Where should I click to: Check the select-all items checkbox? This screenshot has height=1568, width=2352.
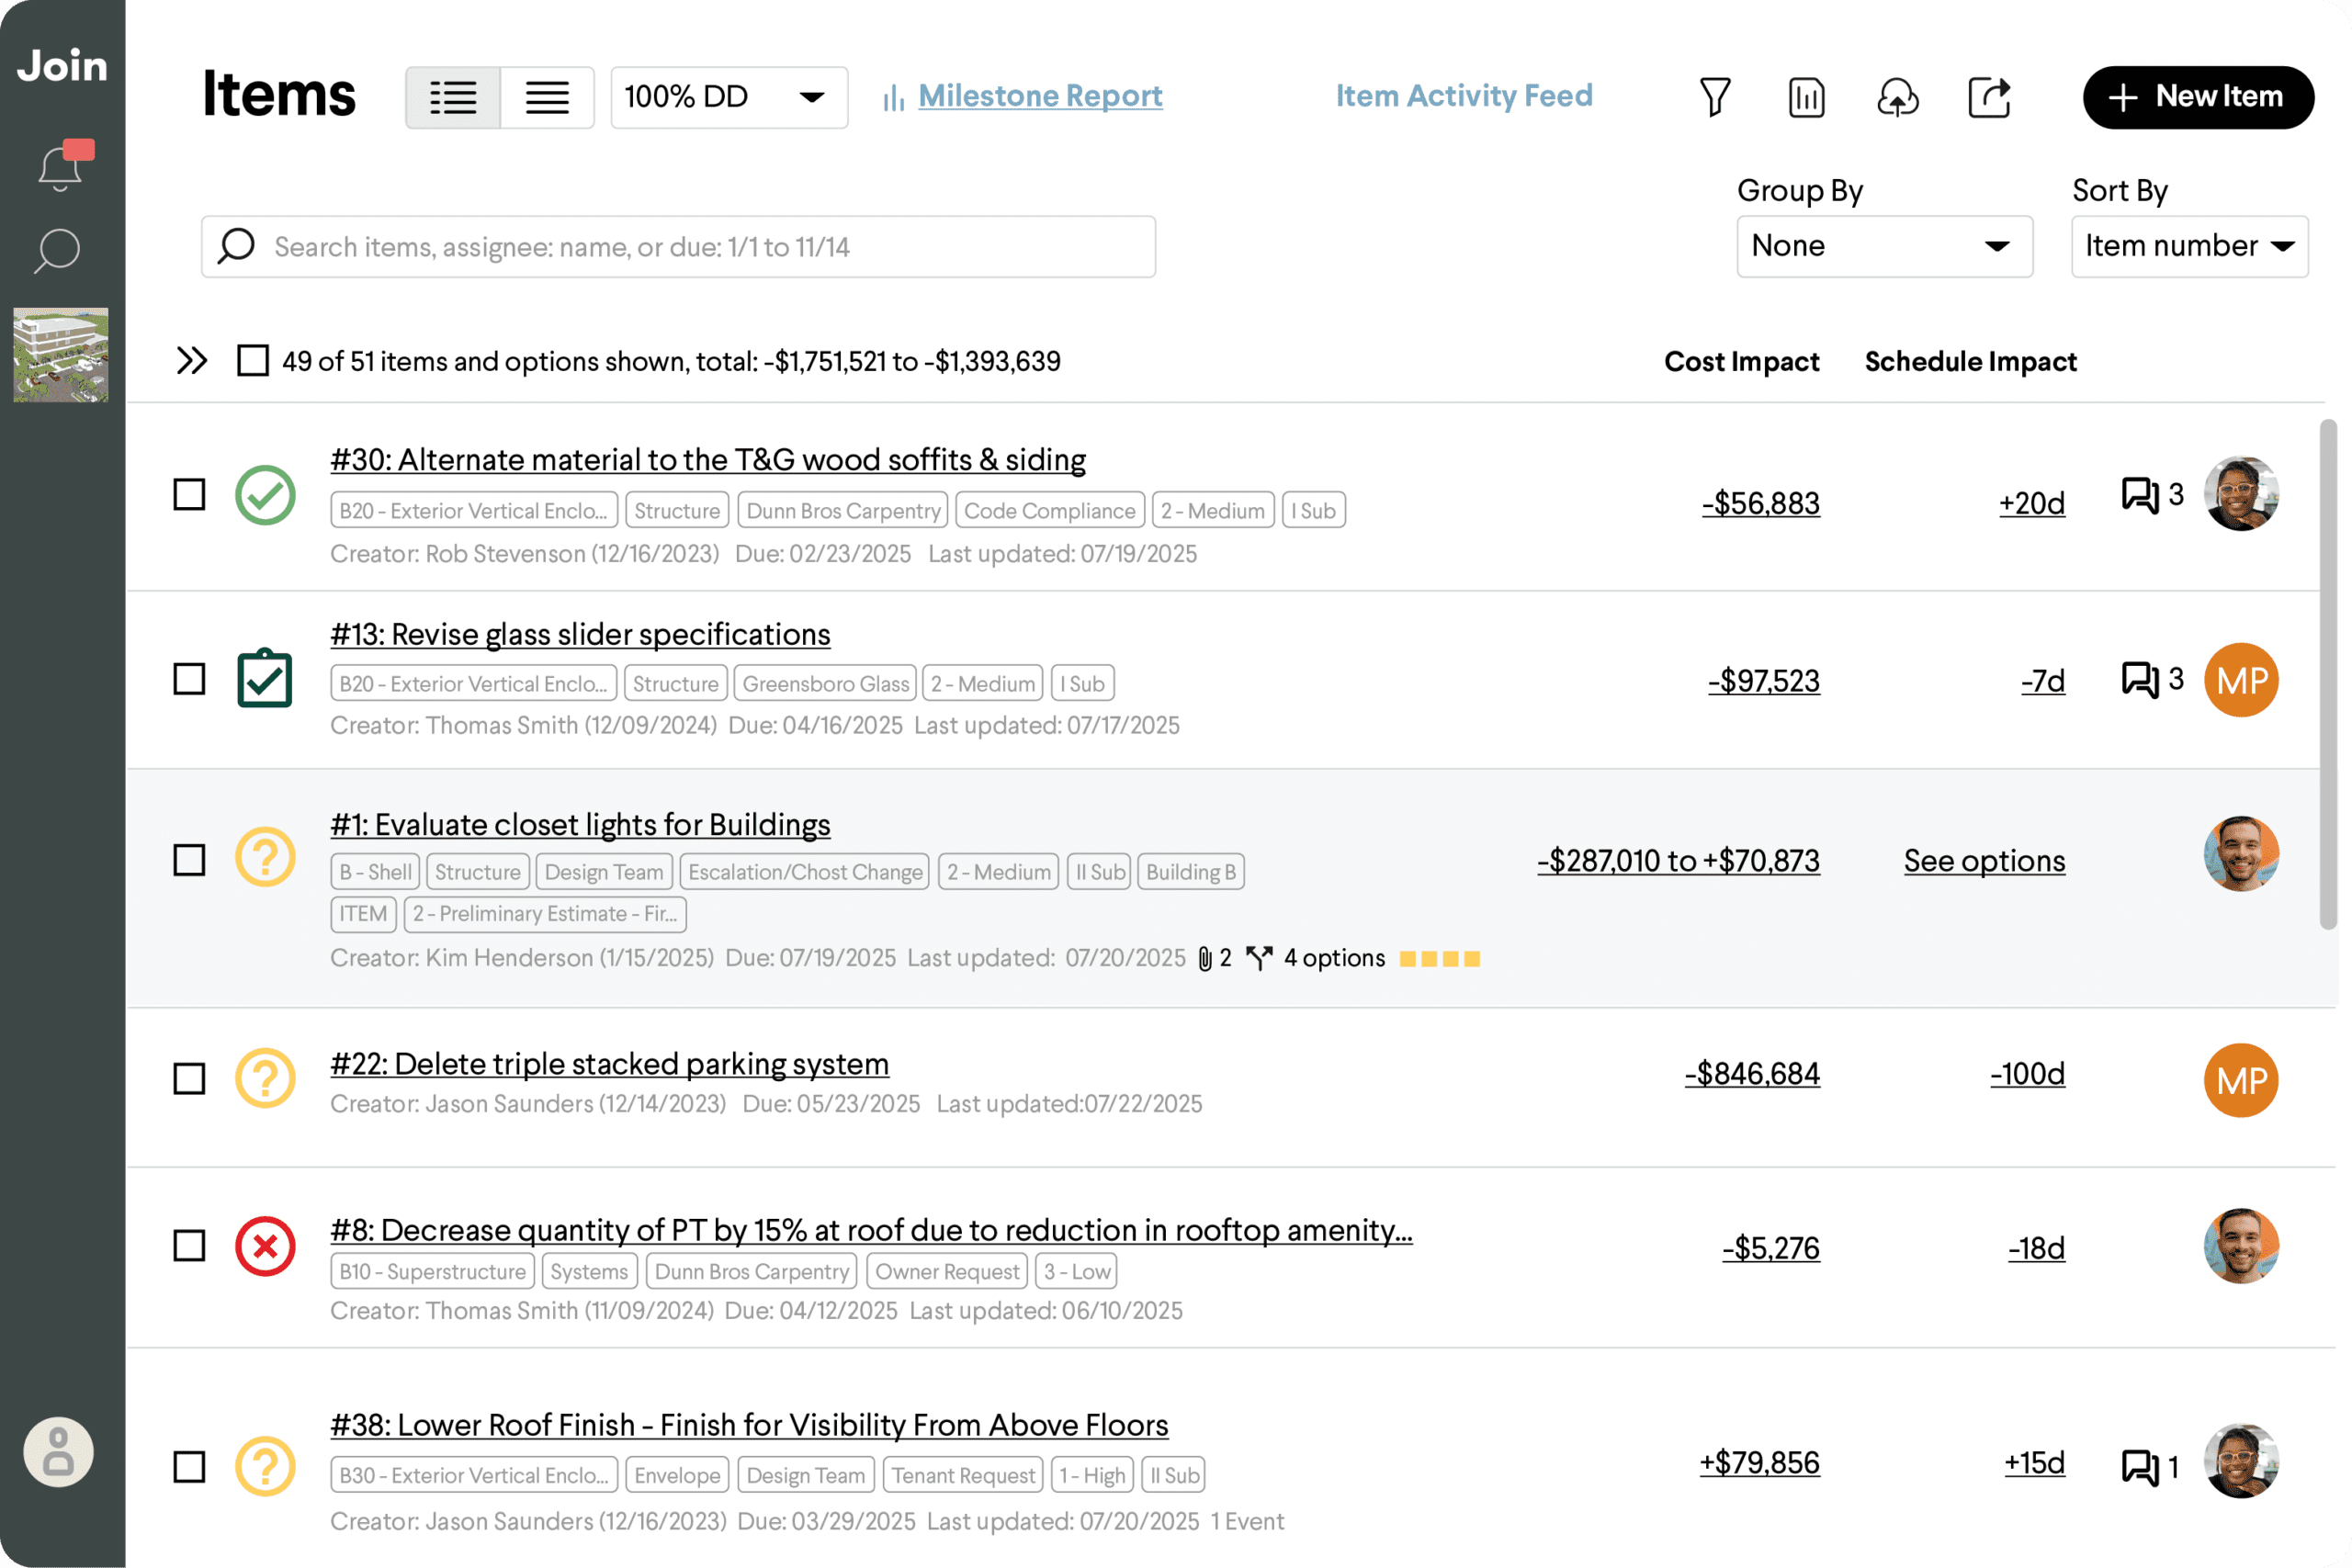(x=252, y=361)
